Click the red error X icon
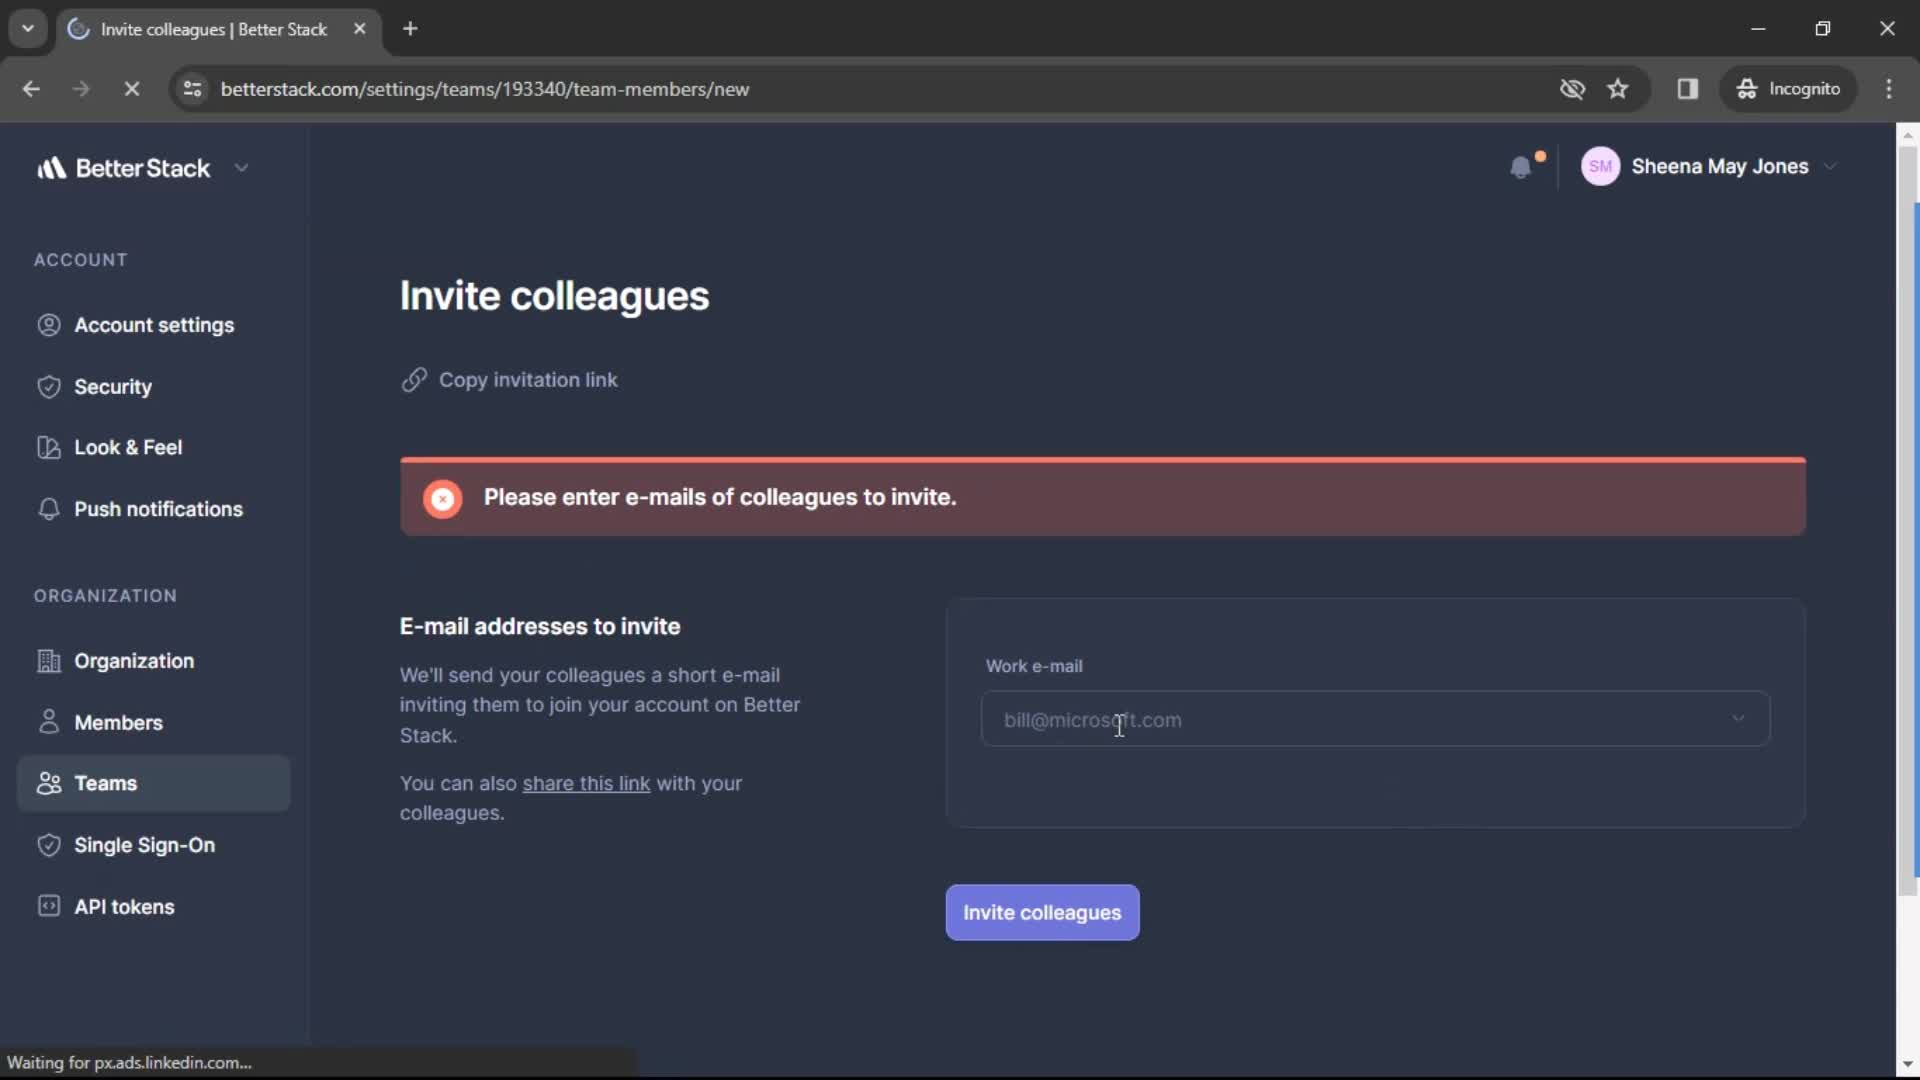 442,498
